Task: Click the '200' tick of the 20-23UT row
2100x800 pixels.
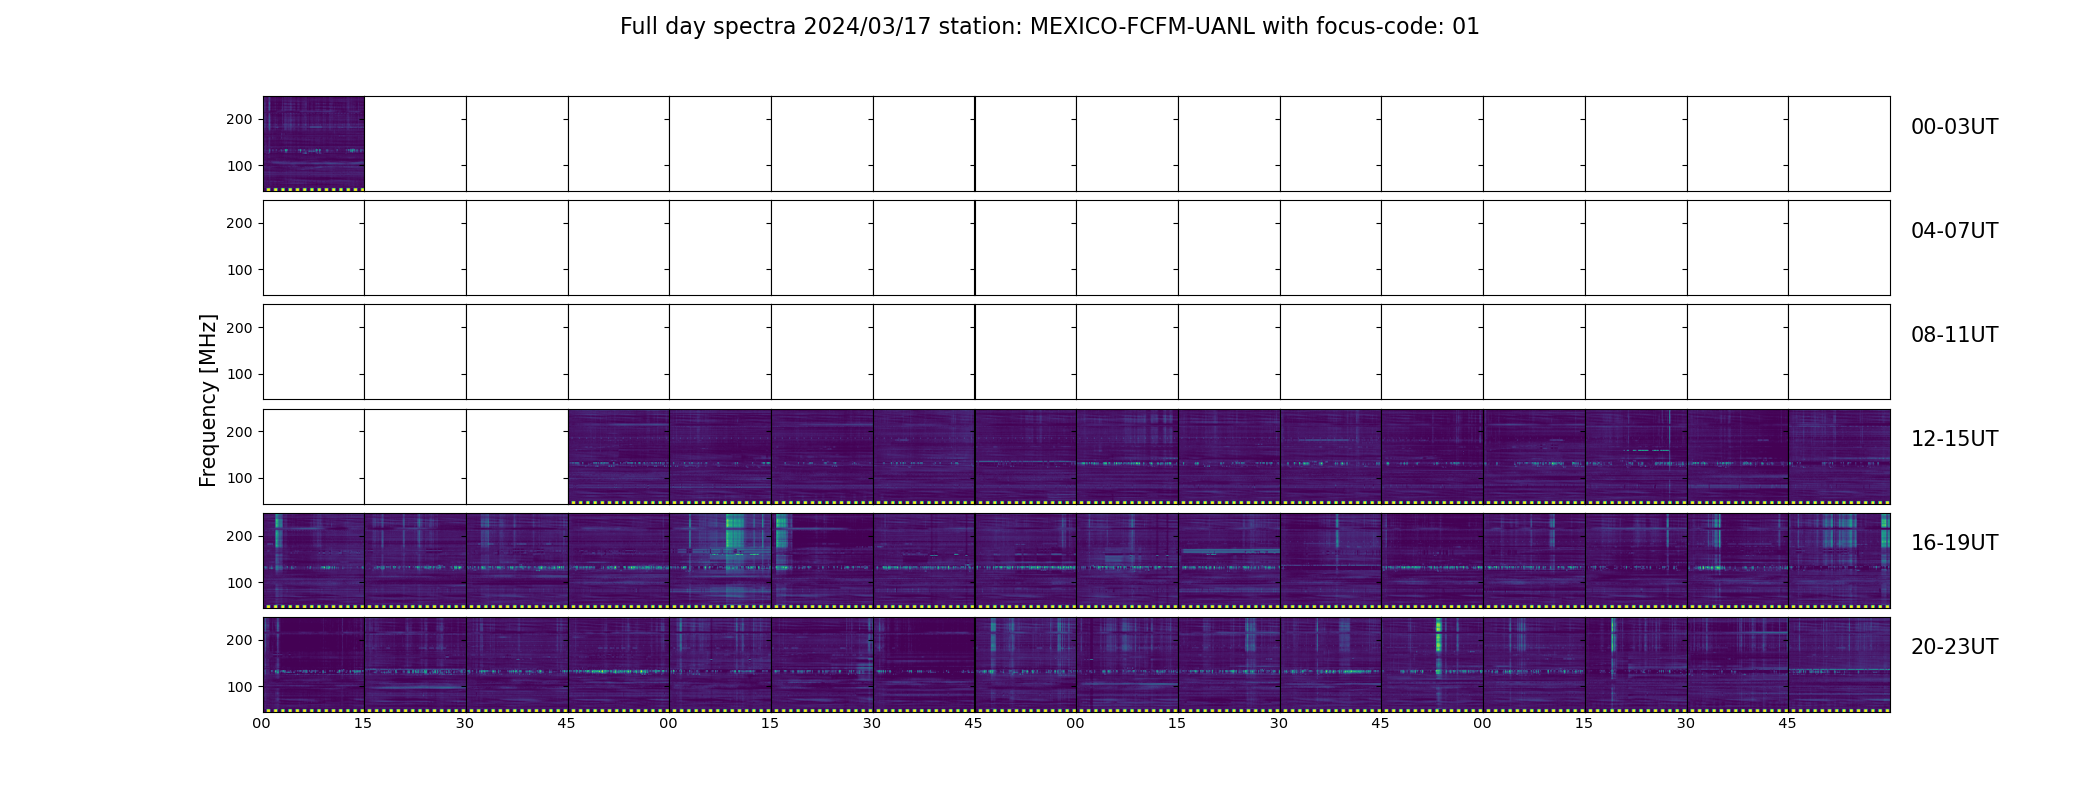Action: coord(239,640)
